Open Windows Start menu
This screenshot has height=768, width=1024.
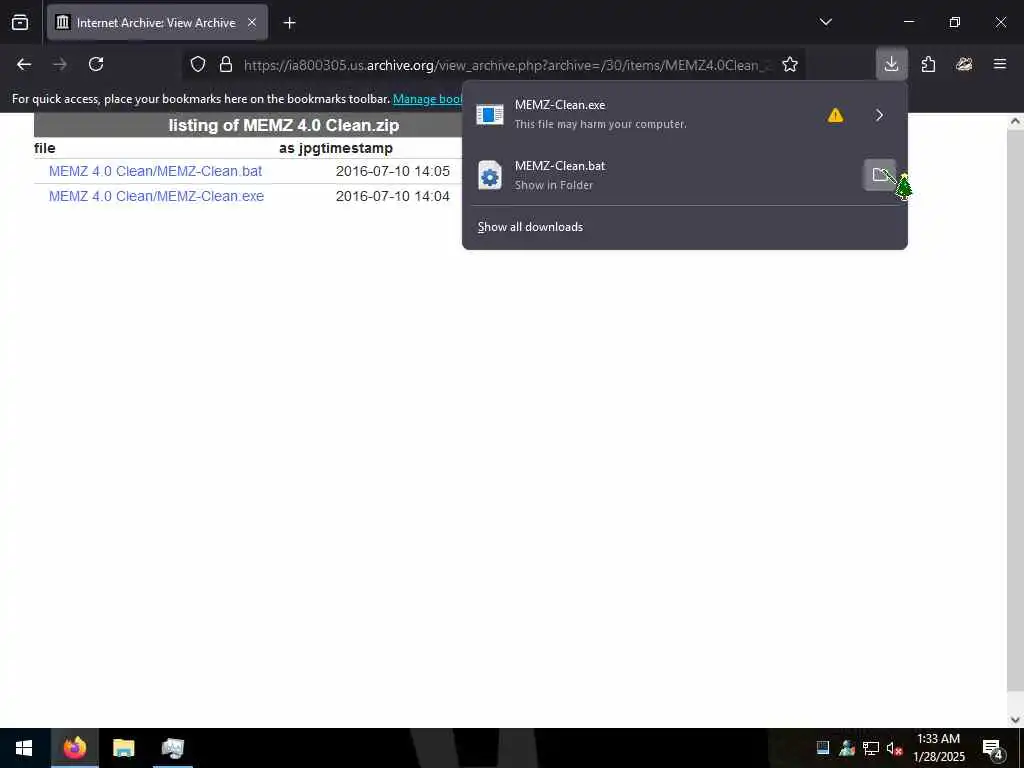[24, 748]
